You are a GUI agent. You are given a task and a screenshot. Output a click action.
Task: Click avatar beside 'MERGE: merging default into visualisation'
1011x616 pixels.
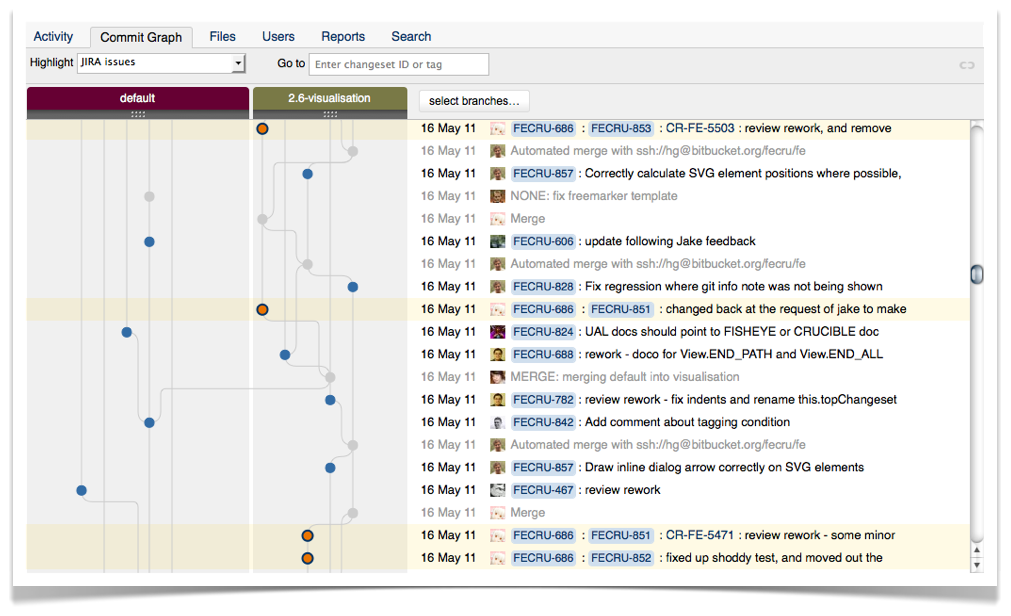[x=497, y=377]
